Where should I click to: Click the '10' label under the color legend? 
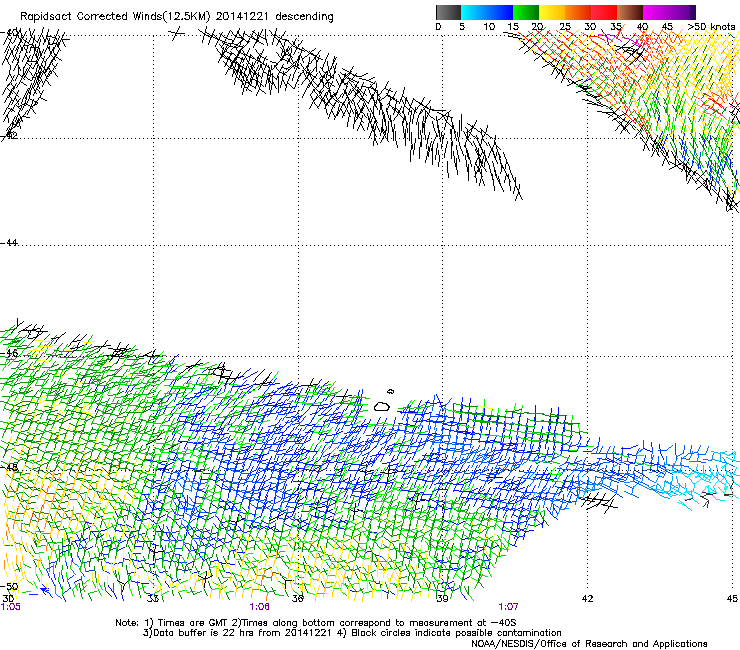[x=489, y=27]
